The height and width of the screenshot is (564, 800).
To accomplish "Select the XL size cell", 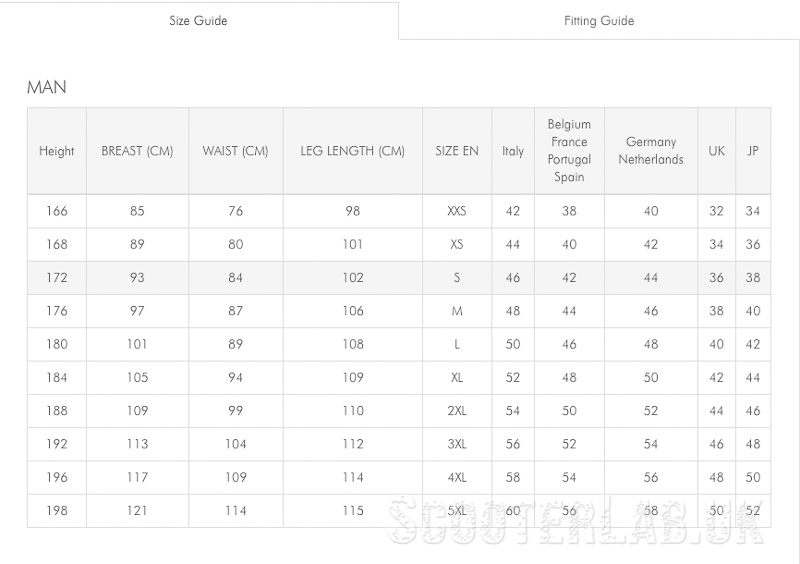I will [x=457, y=377].
